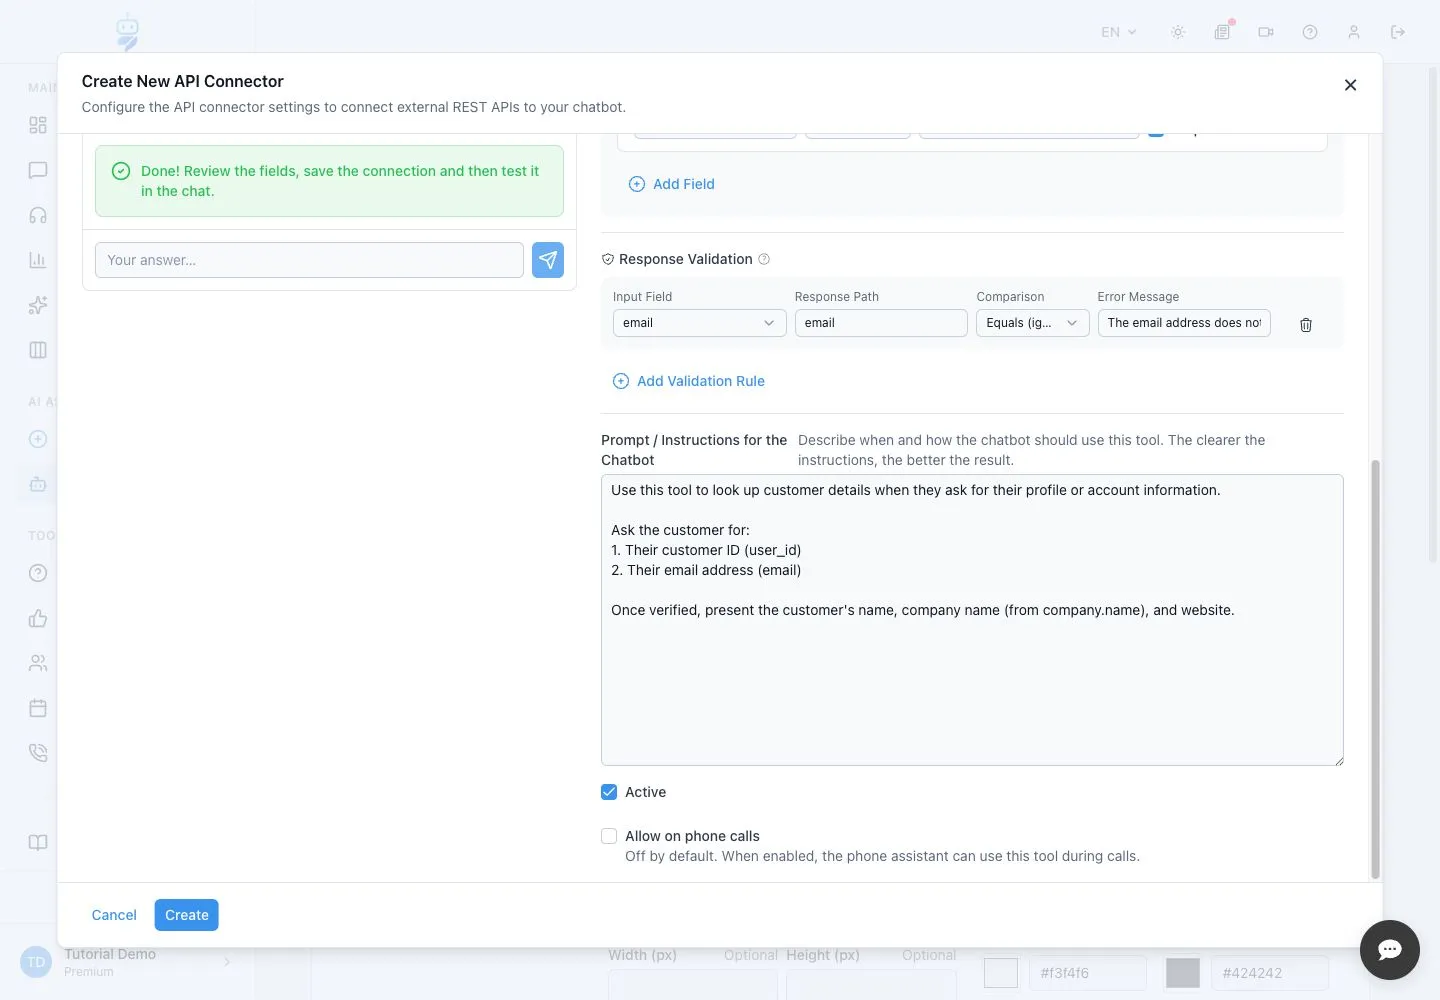Open the robot chatbot icon in sidebar

(x=38, y=484)
